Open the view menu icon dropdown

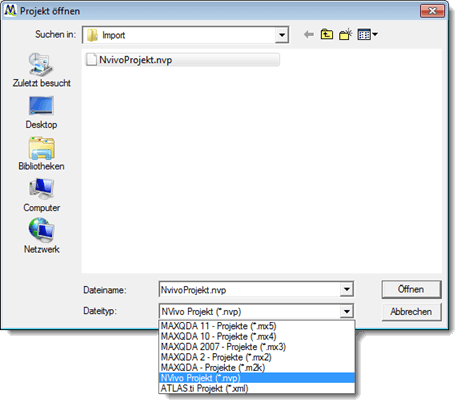[367, 34]
